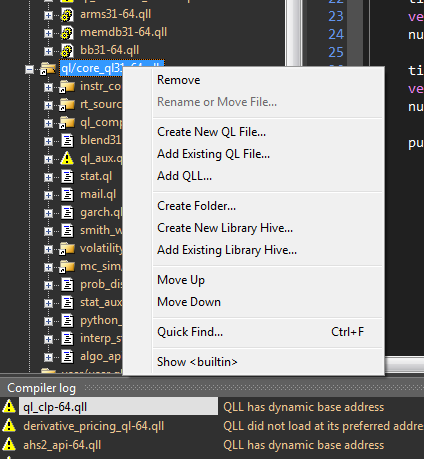The height and width of the screenshot is (459, 424).
Task: Select bb31-64.qll in the project tree
Action: [x=110, y=50]
